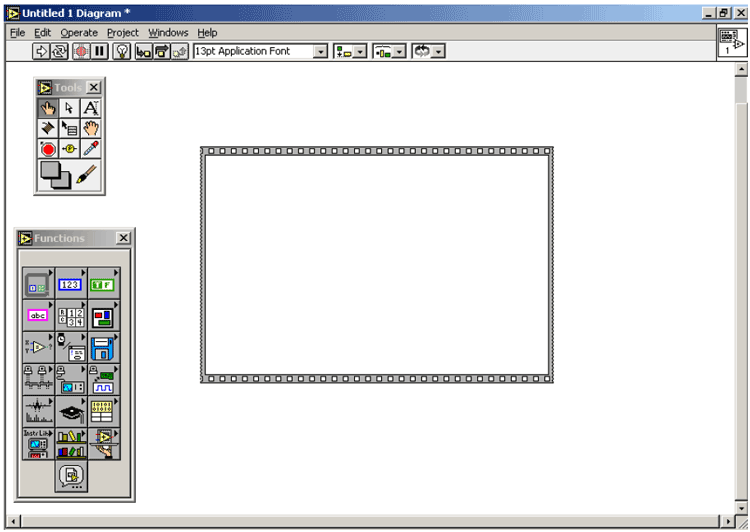Select the Positioning arrow tool
750x532 pixels.
click(69, 108)
